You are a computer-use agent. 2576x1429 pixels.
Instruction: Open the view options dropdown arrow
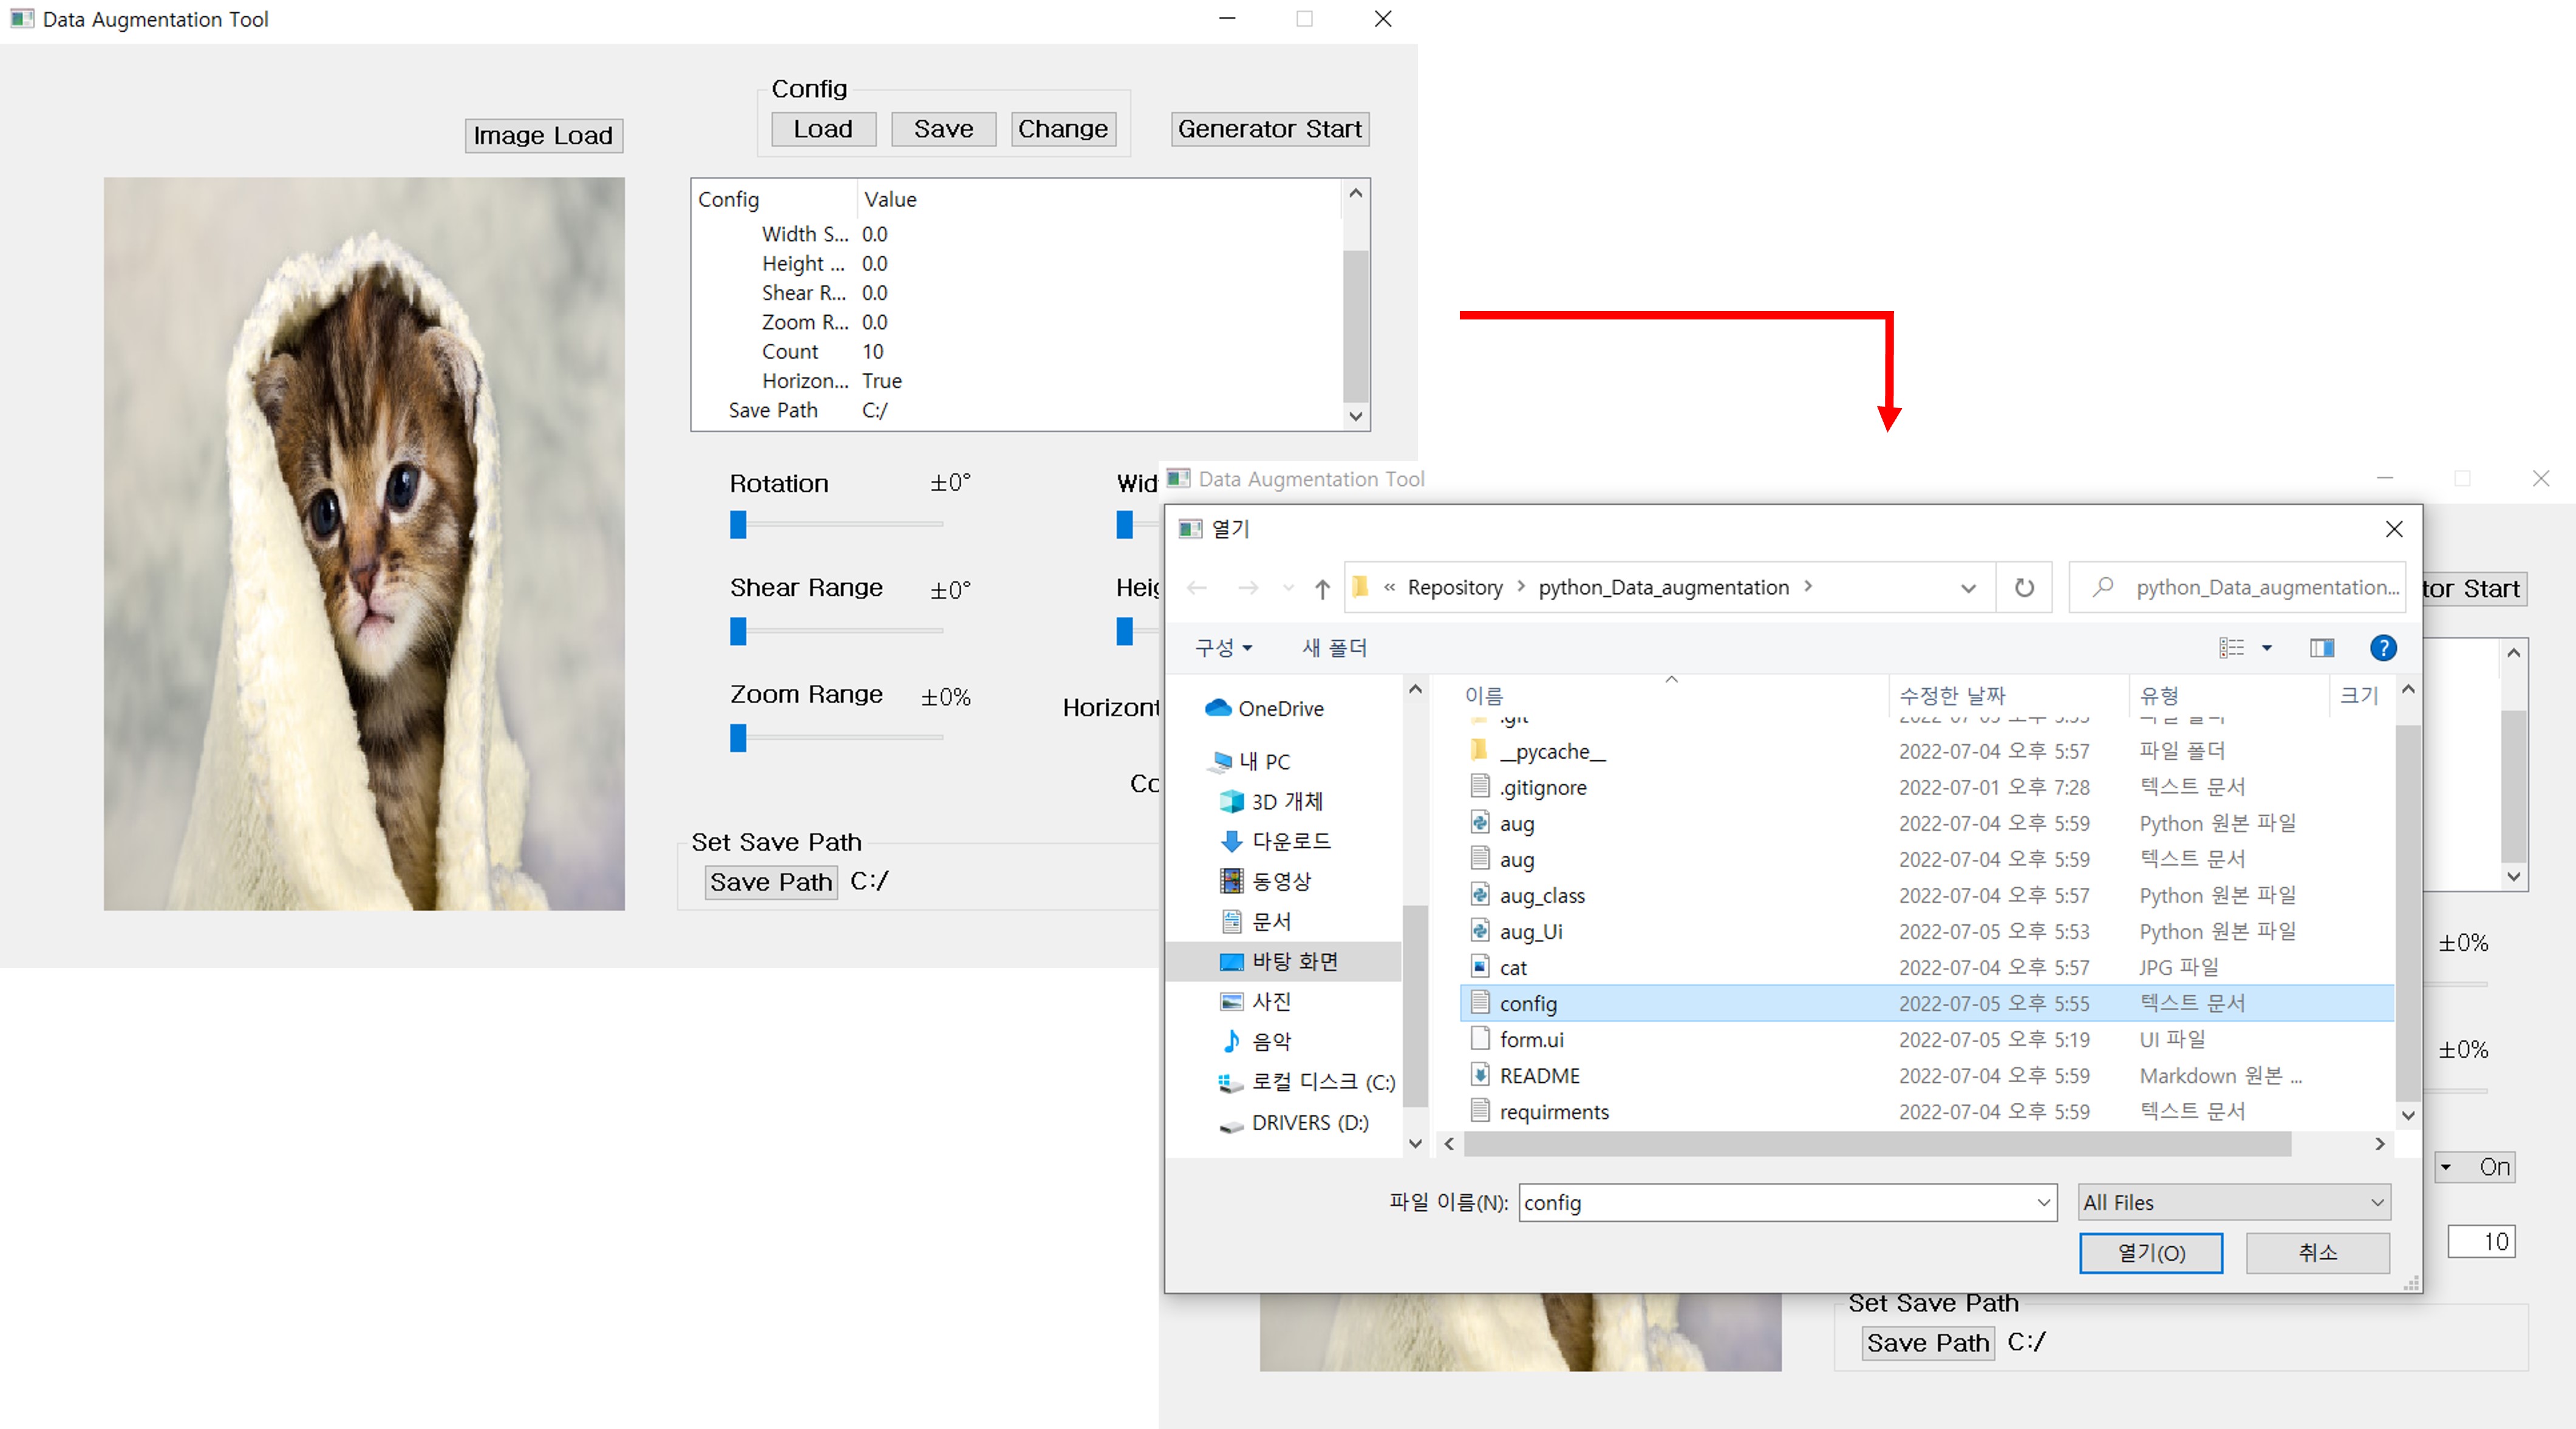(2267, 648)
